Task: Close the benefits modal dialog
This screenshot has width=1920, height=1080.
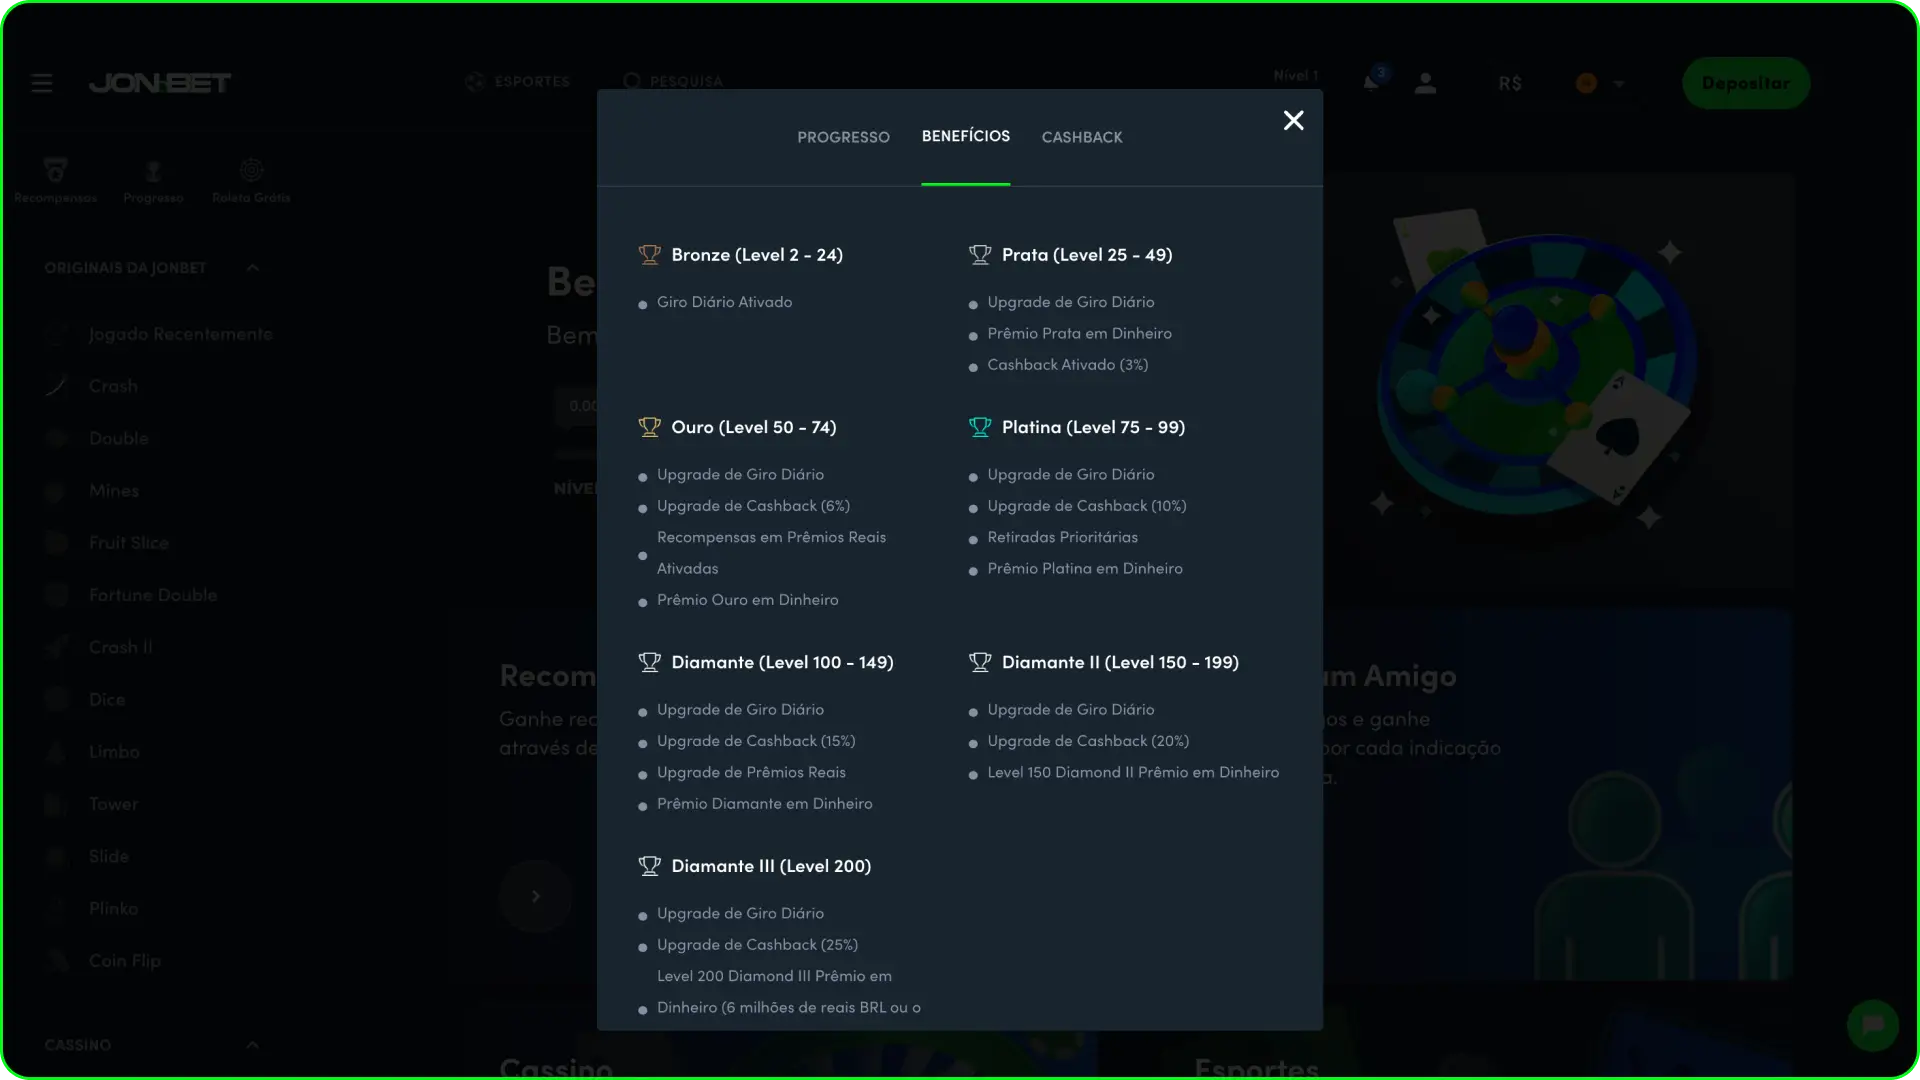Action: (1293, 120)
